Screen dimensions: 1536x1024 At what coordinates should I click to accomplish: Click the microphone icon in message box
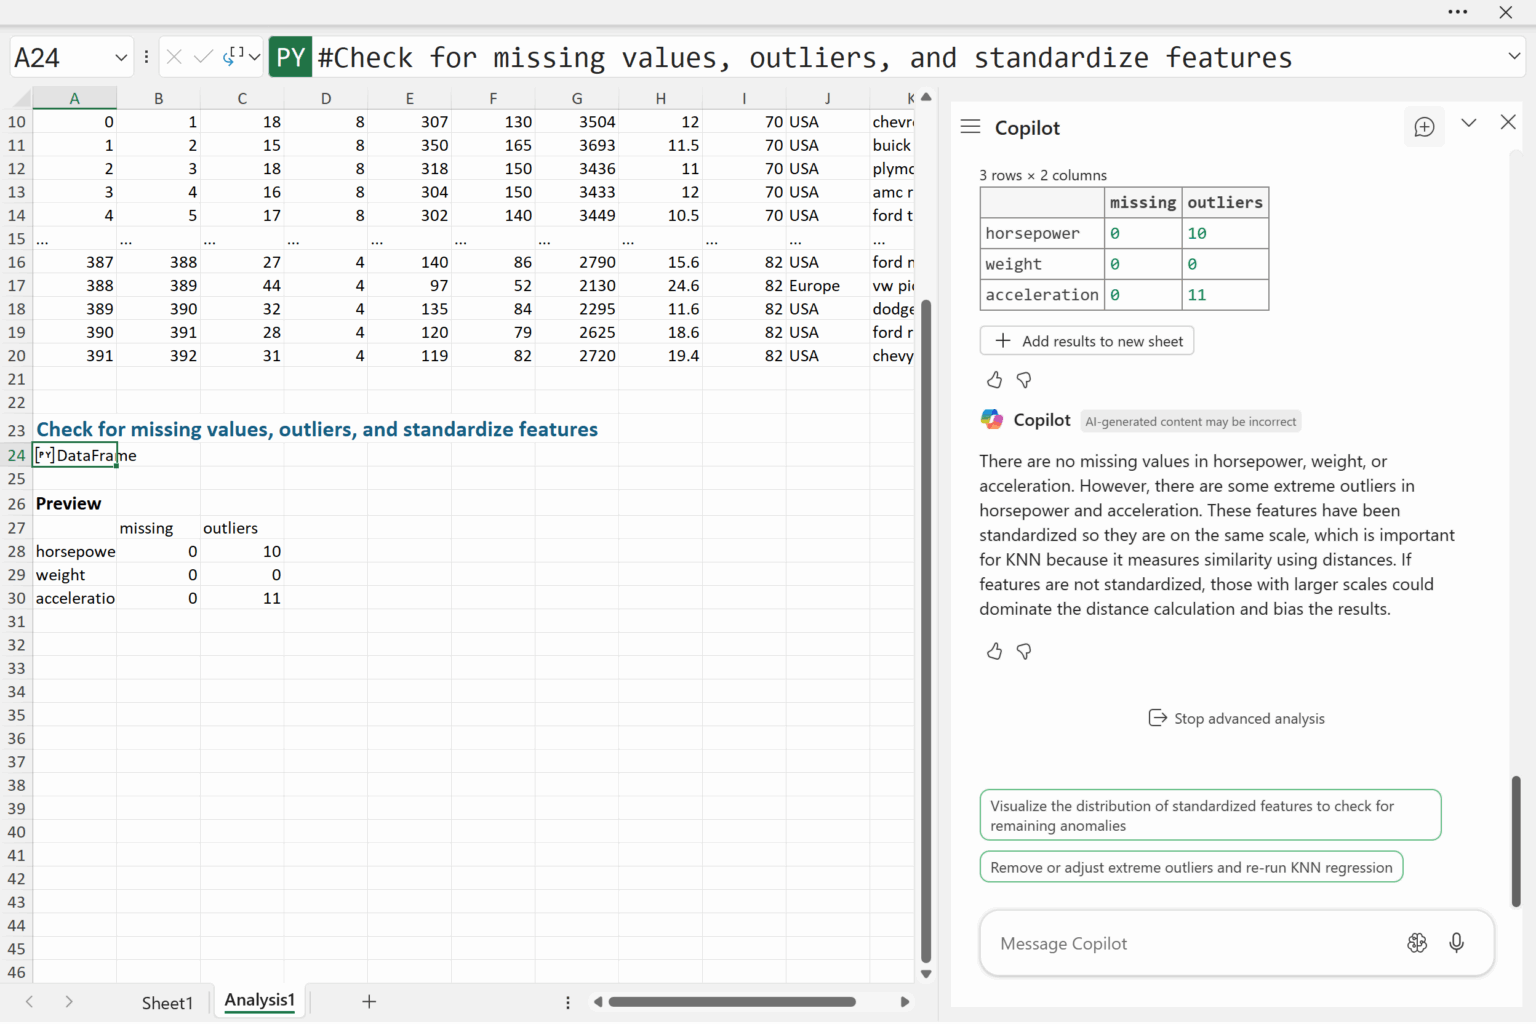click(1456, 943)
